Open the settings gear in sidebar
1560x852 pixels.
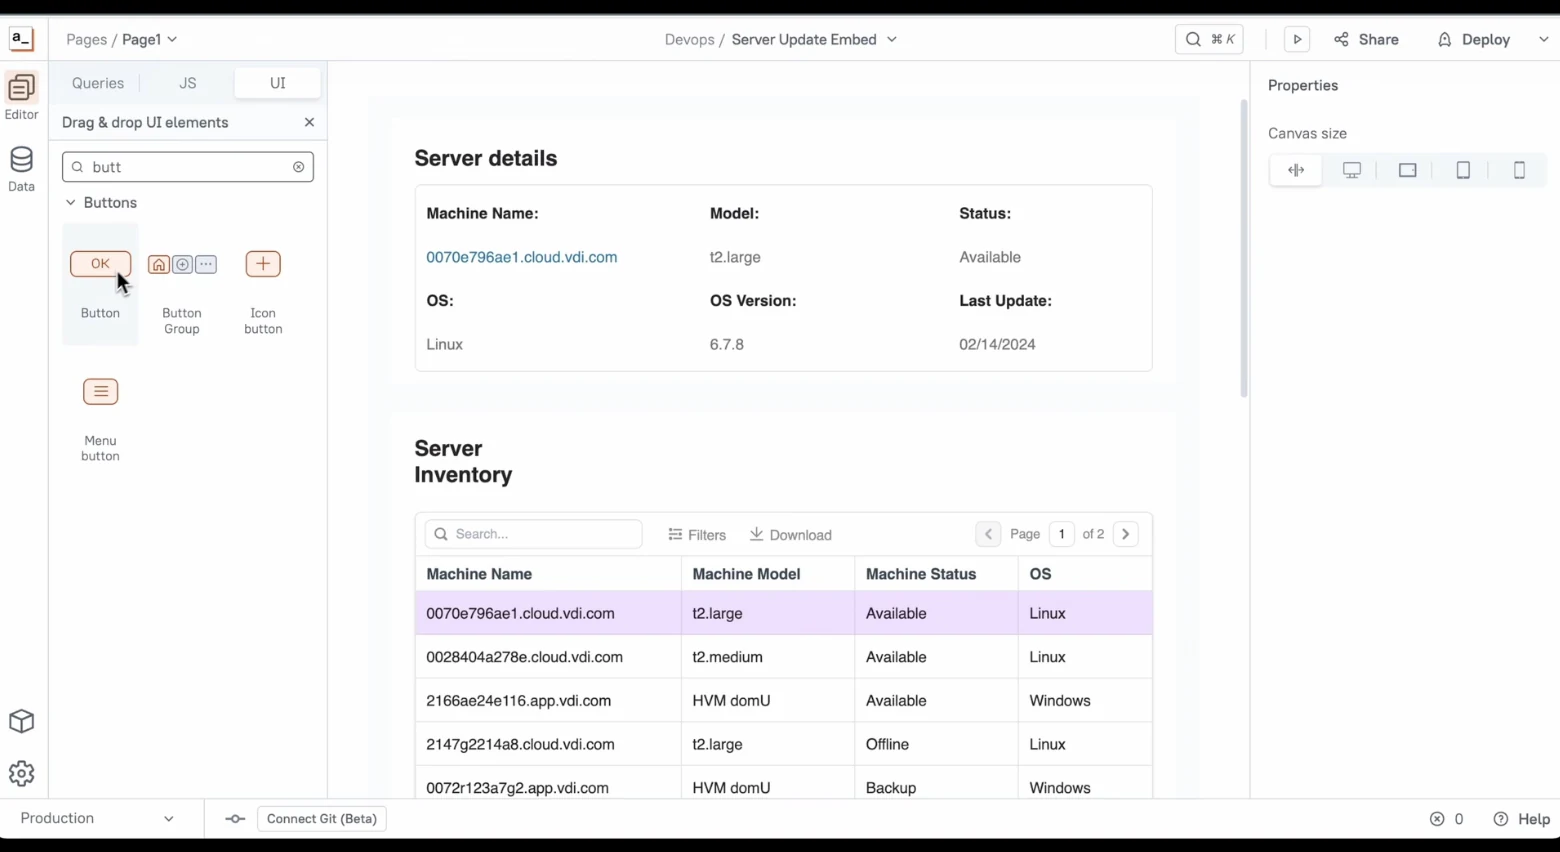(21, 773)
